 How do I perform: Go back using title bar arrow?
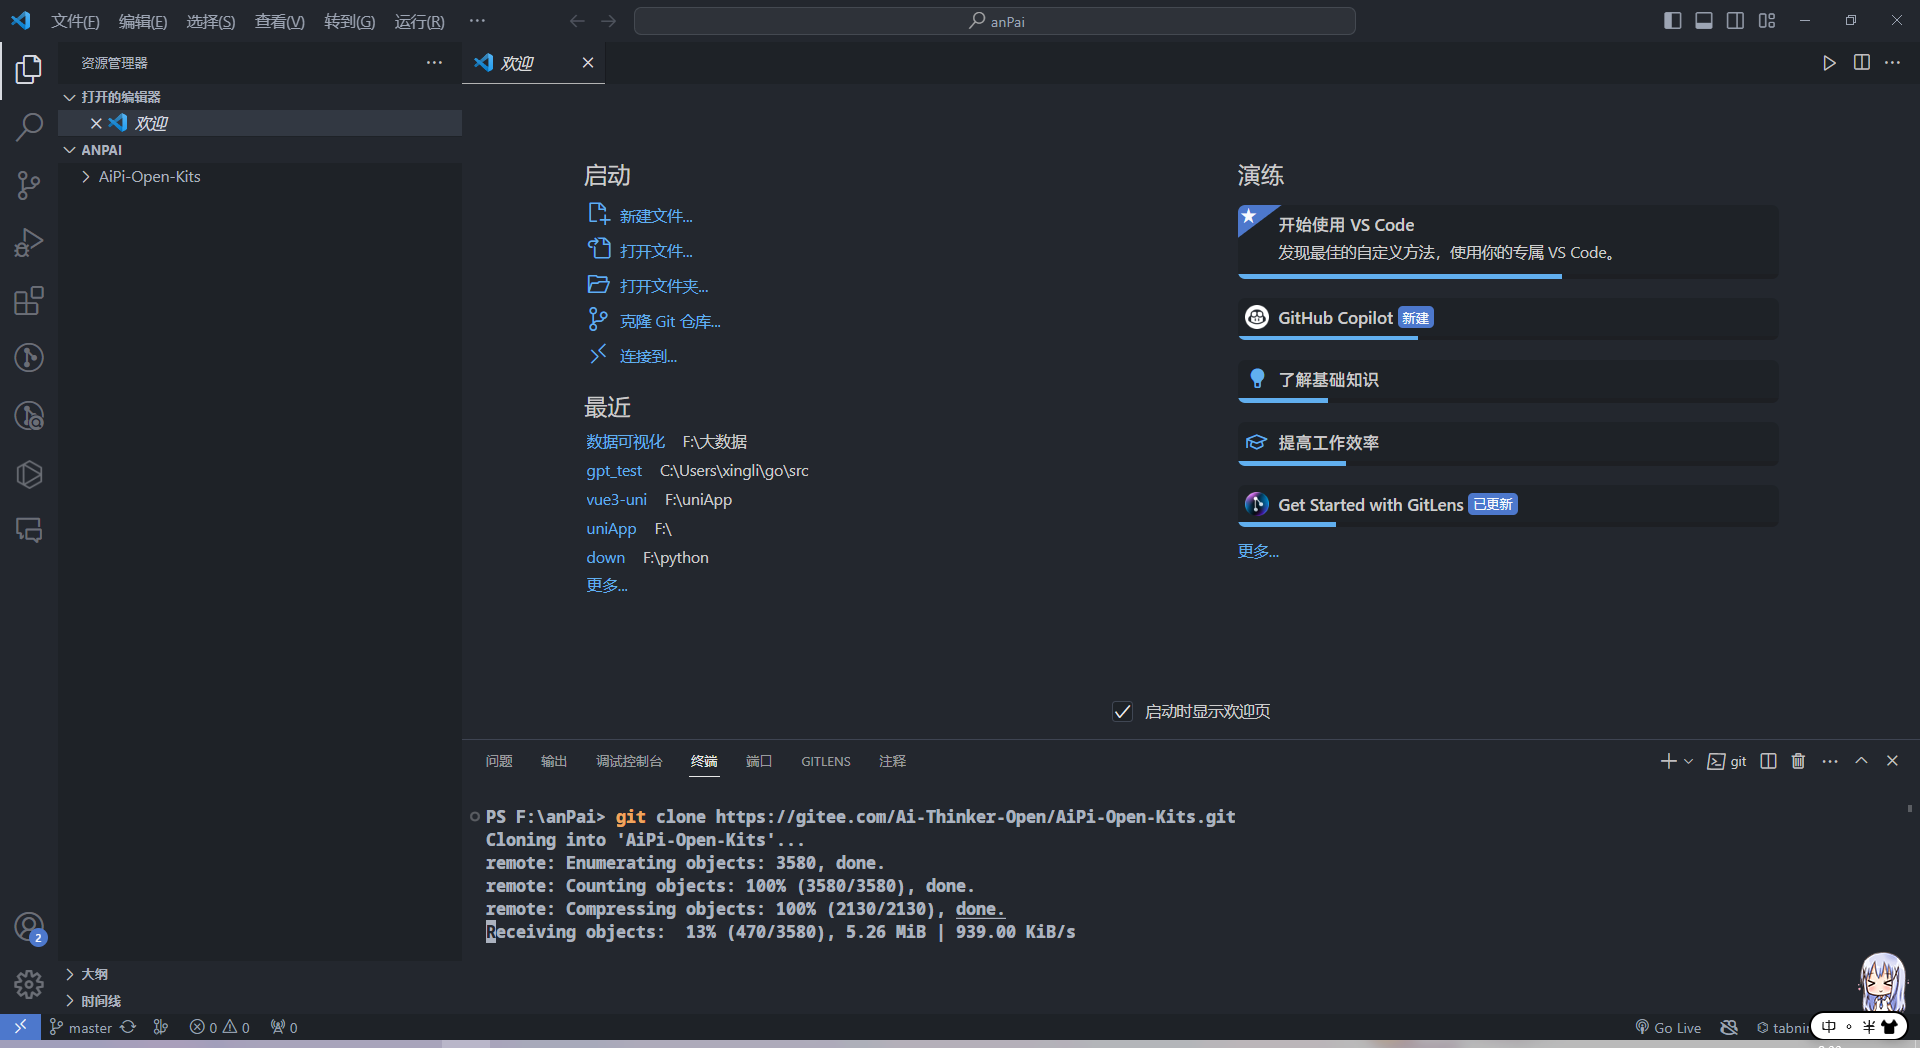(577, 21)
